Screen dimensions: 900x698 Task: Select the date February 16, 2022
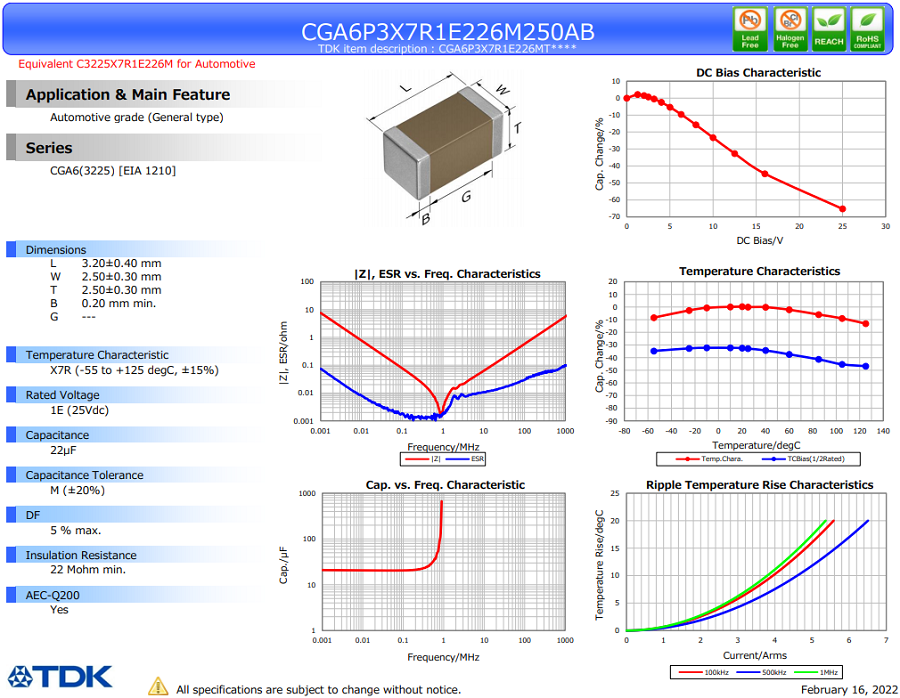pos(849,690)
